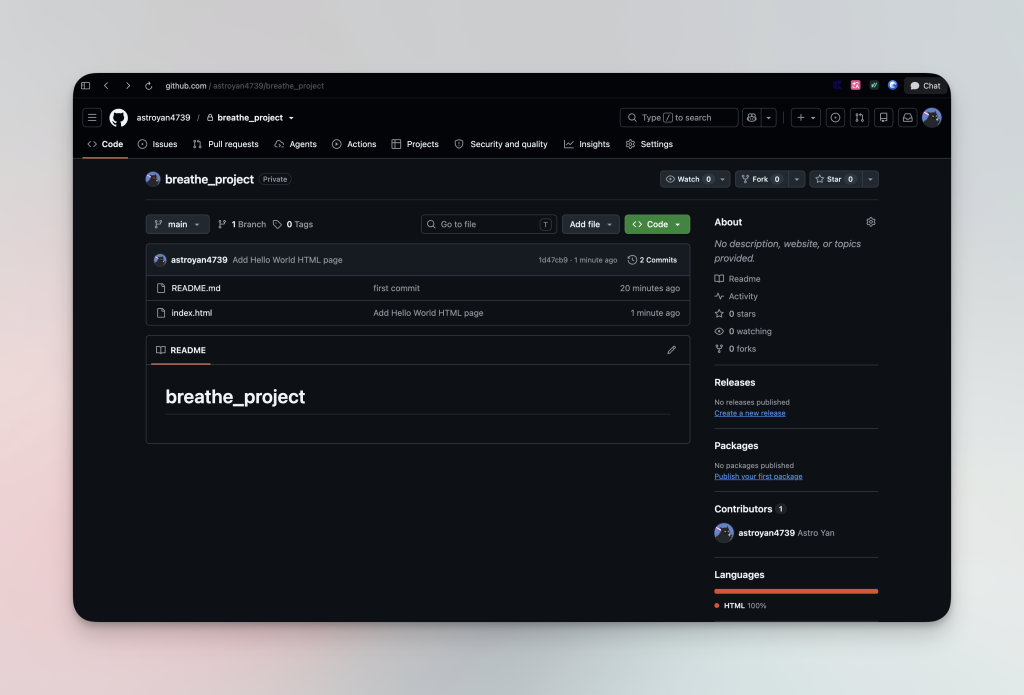This screenshot has width=1024, height=695.
Task: Expand the breathe_project repo switcher caret
Action: tap(291, 118)
